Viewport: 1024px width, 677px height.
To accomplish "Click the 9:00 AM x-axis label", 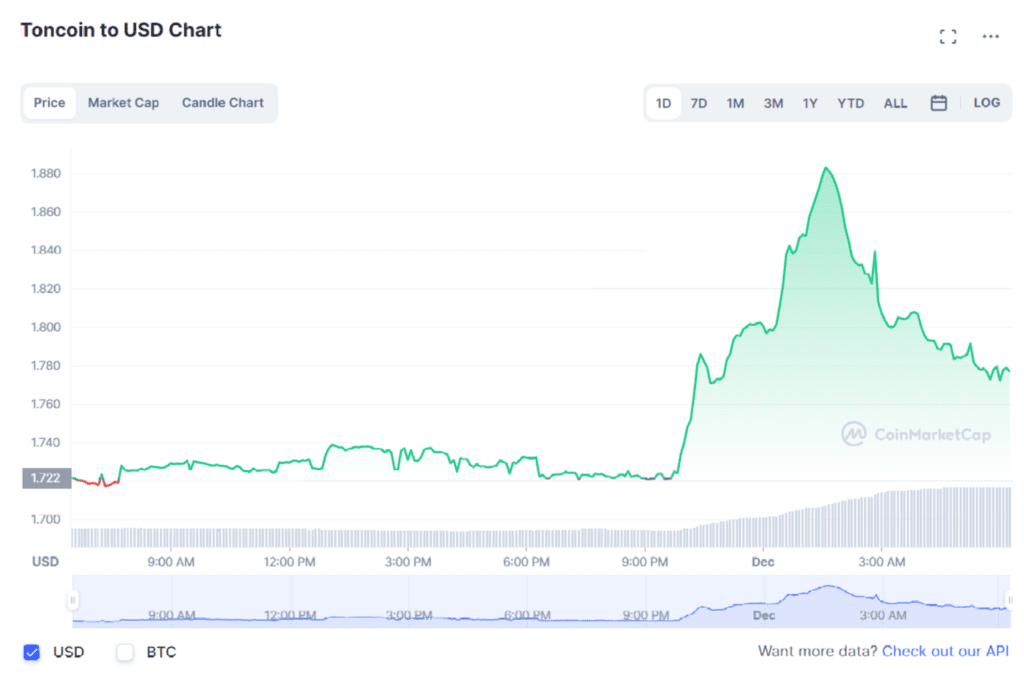I will pyautogui.click(x=170, y=562).
